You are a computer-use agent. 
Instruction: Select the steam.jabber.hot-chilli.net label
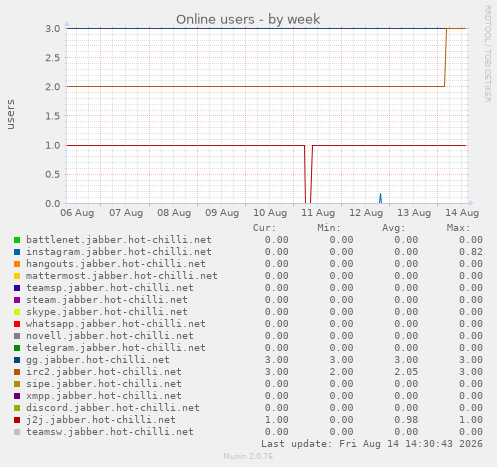(107, 300)
